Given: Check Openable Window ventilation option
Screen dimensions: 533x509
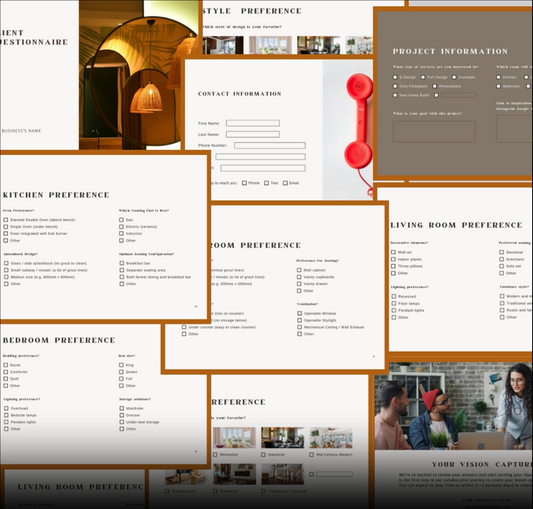Looking at the screenshot, I should 299,313.
